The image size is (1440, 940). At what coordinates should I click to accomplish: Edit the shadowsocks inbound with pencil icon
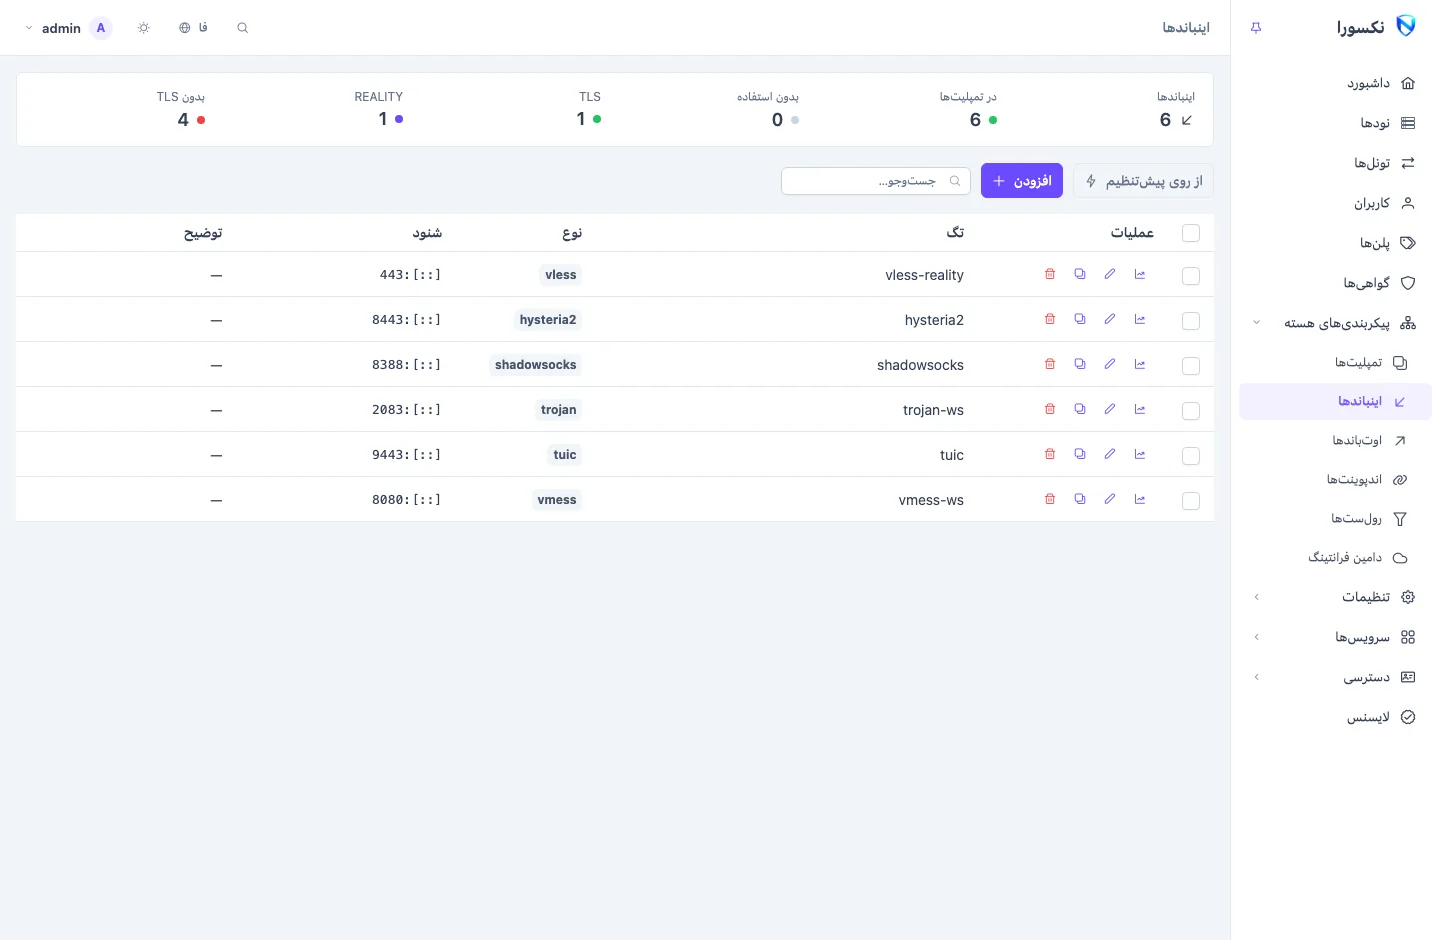pos(1110,364)
